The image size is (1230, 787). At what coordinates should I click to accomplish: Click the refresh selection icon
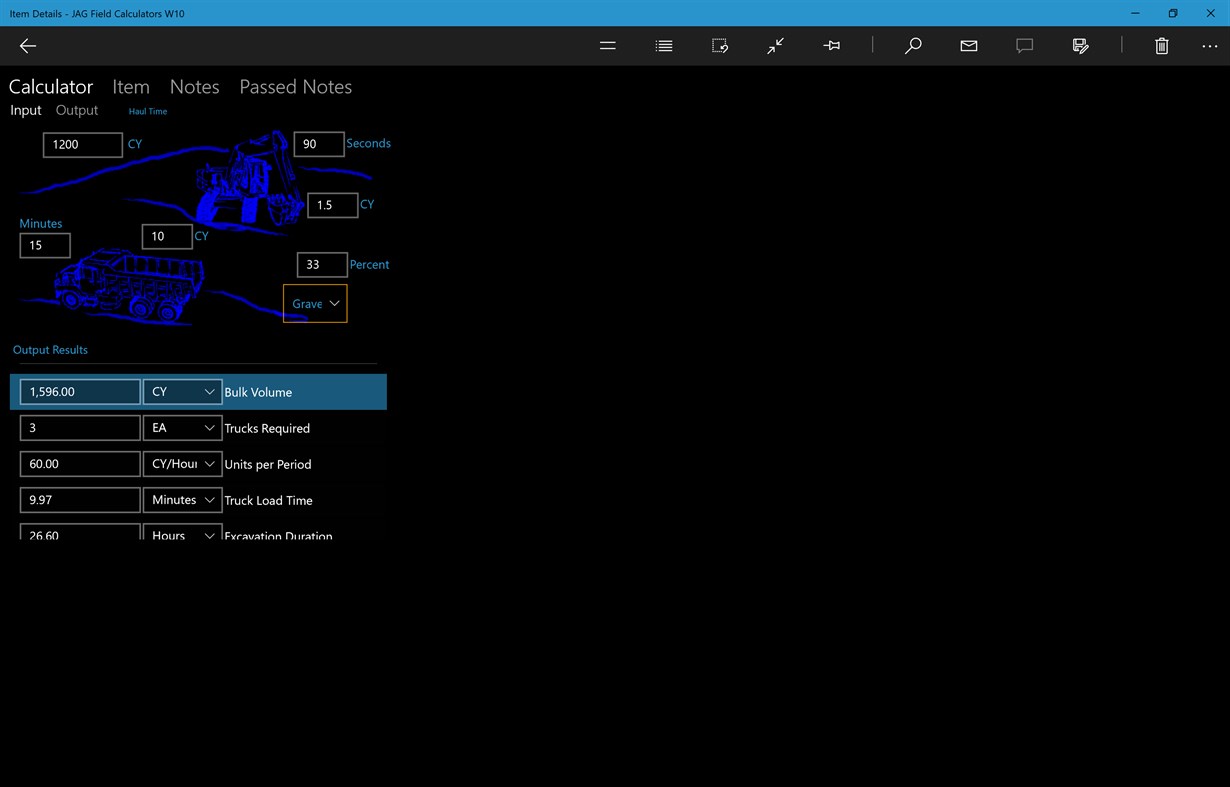point(719,46)
